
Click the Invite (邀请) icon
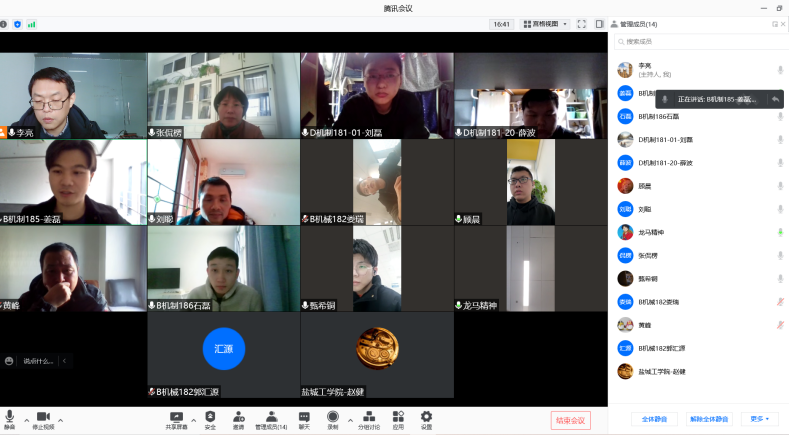pos(239,418)
